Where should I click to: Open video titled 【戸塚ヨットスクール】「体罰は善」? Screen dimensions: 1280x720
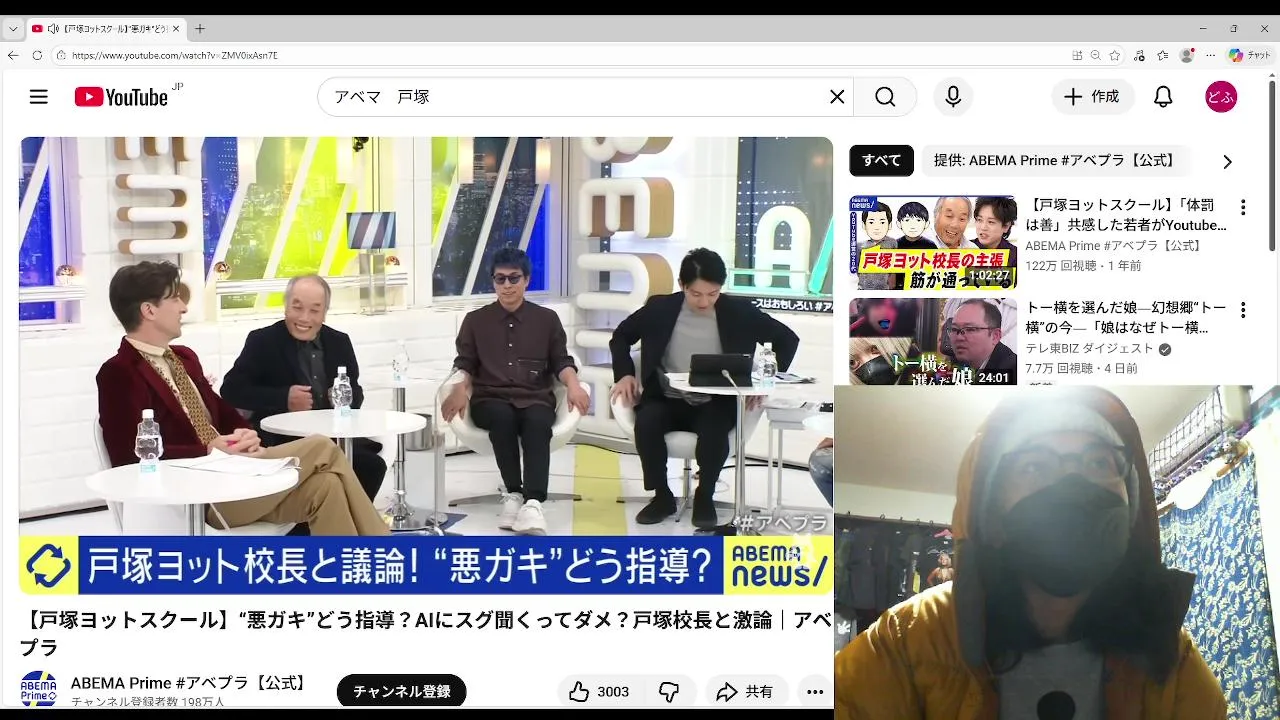click(1126, 215)
